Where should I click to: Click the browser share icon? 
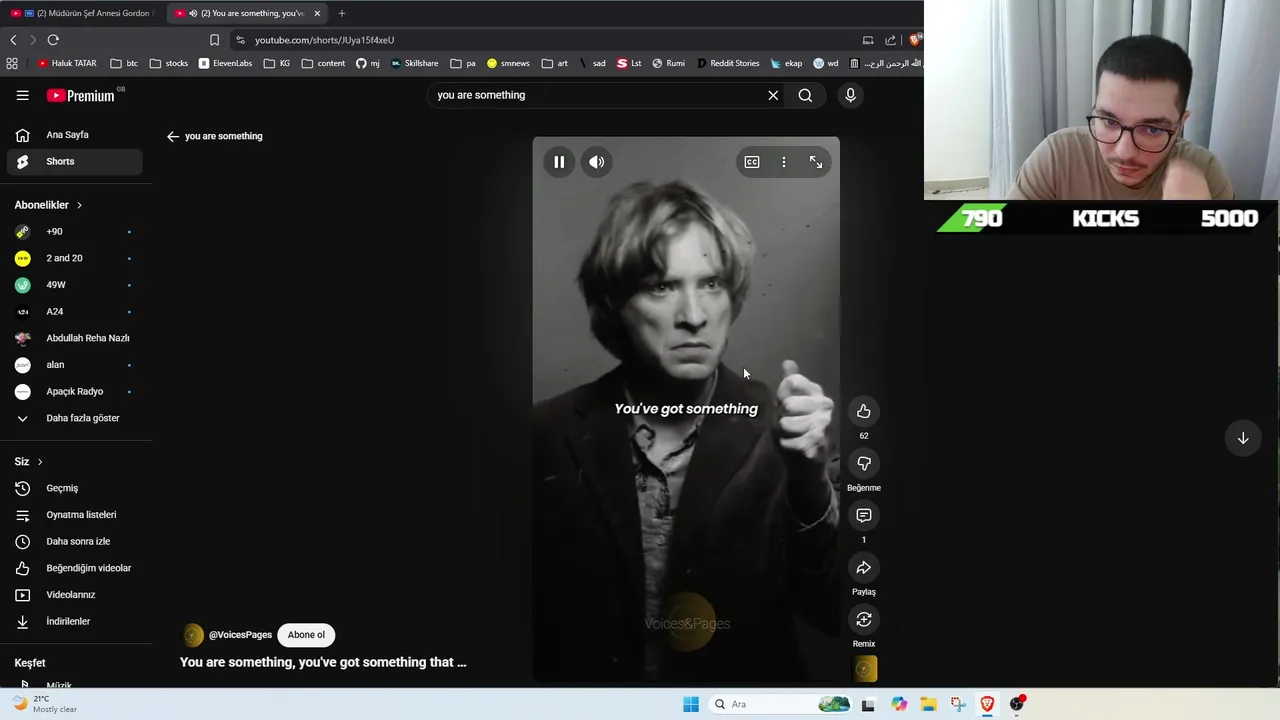click(x=890, y=40)
